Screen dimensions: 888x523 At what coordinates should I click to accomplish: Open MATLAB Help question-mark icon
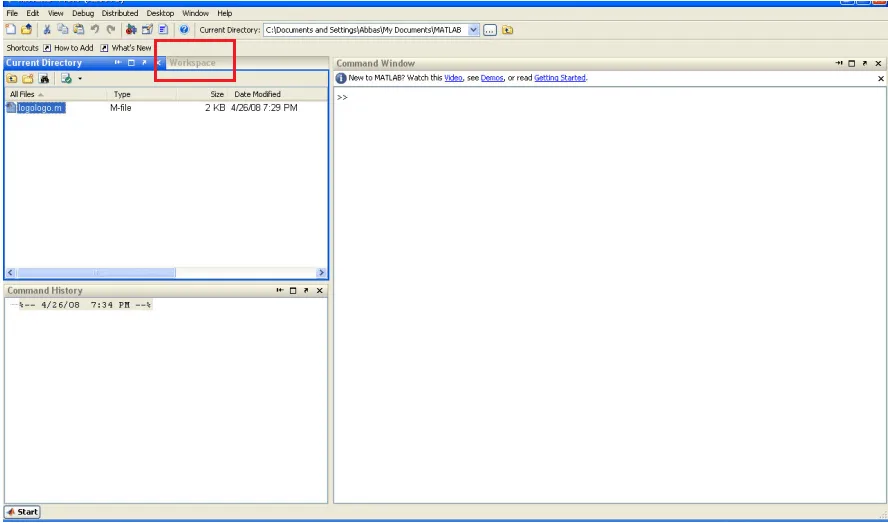[184, 29]
